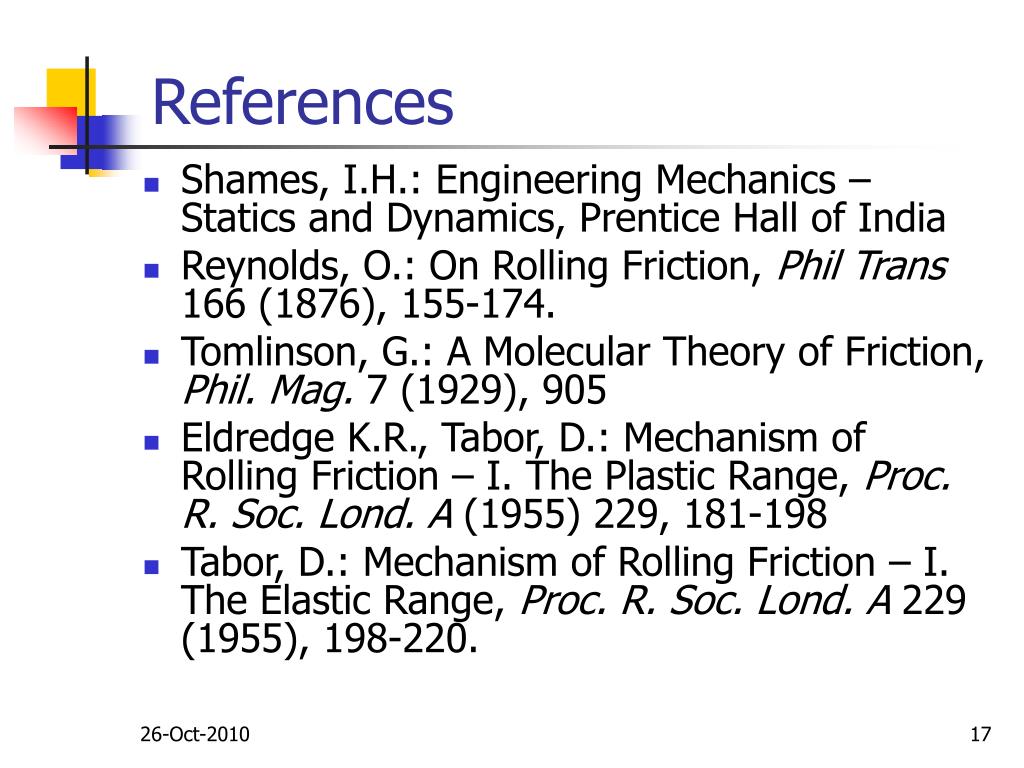Select the red gradient square graphic
The image size is (1024, 768).
click(x=44, y=131)
